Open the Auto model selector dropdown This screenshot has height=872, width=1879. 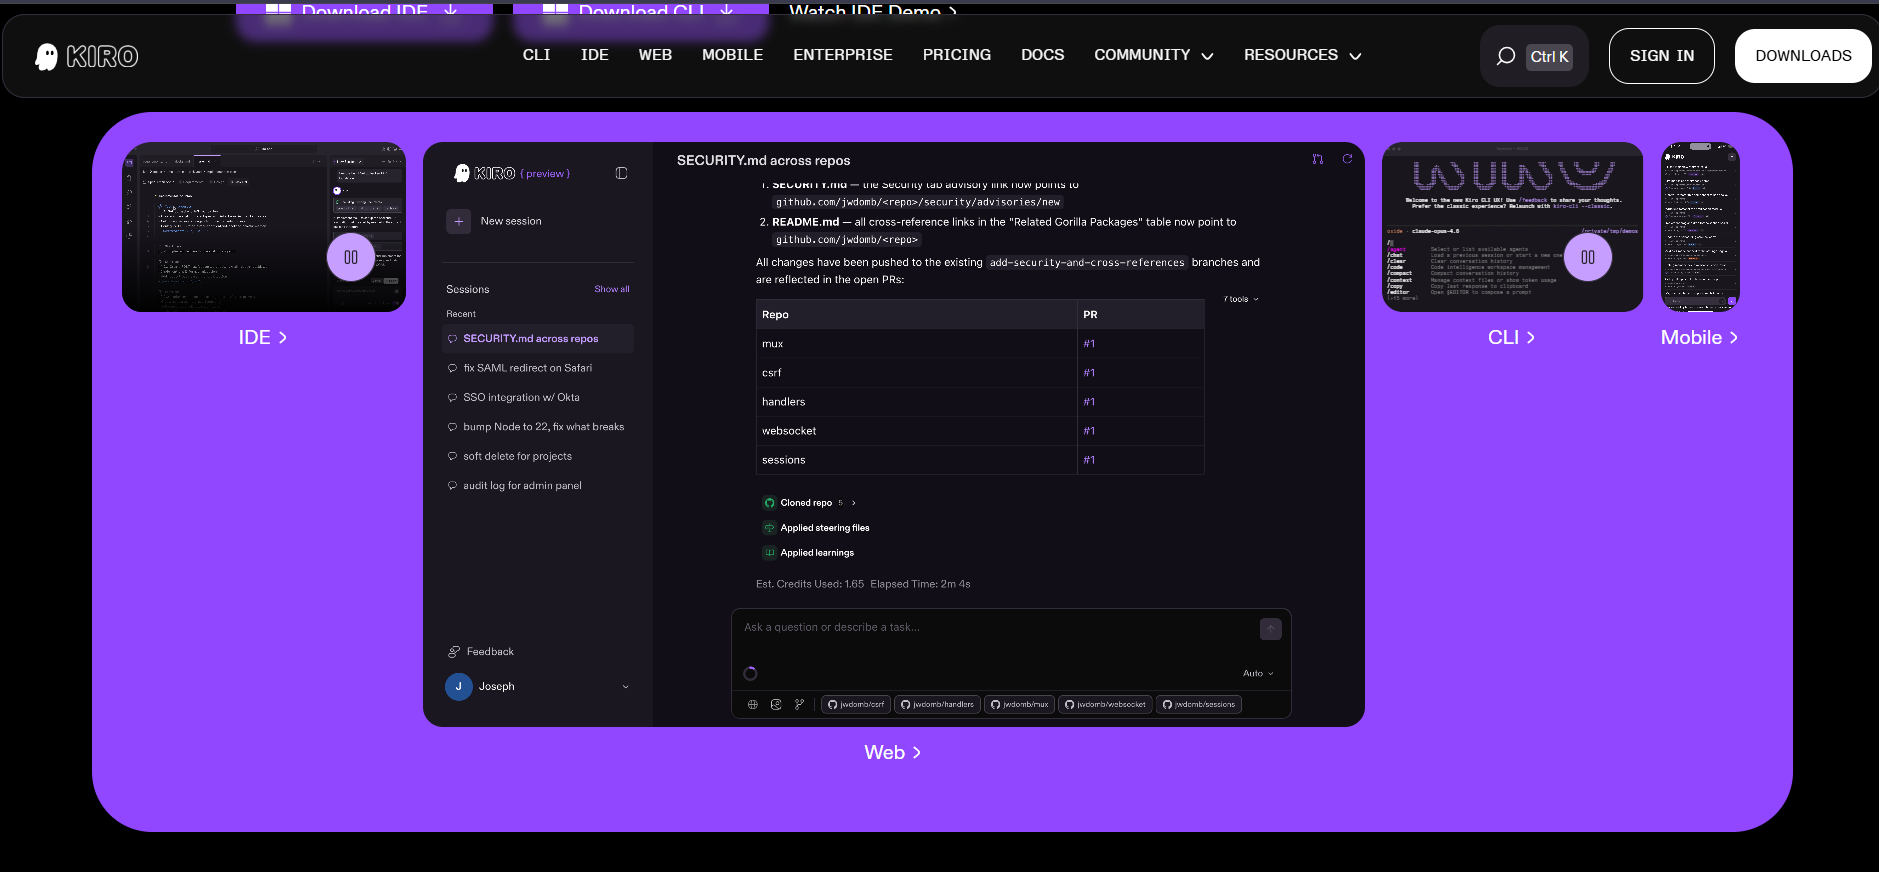pyautogui.click(x=1258, y=673)
